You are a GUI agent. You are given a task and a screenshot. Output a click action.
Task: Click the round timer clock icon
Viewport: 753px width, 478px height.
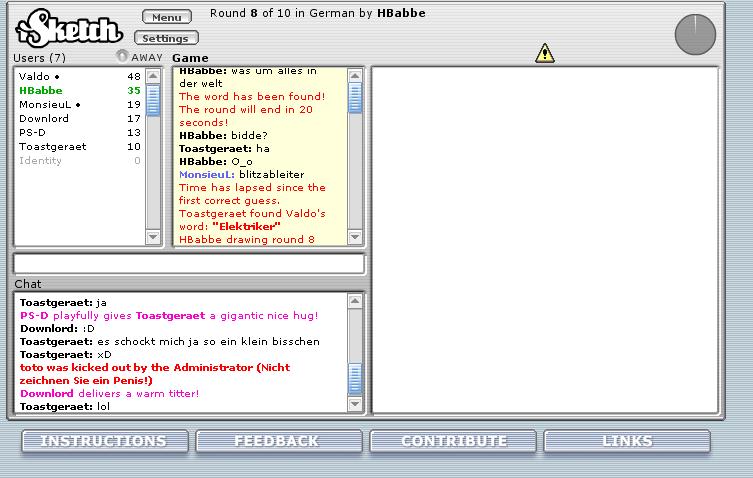tap(695, 34)
